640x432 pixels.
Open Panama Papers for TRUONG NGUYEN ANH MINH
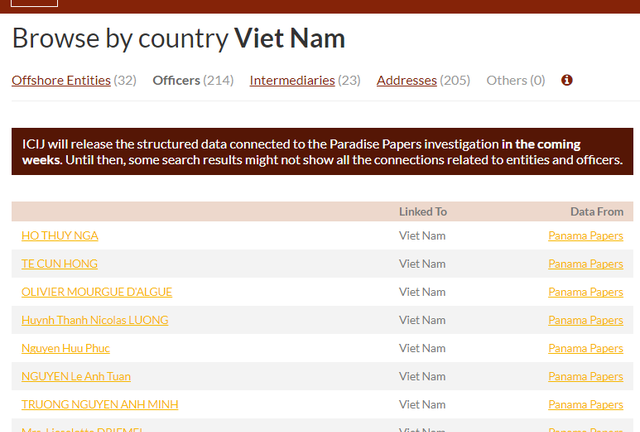pos(585,404)
